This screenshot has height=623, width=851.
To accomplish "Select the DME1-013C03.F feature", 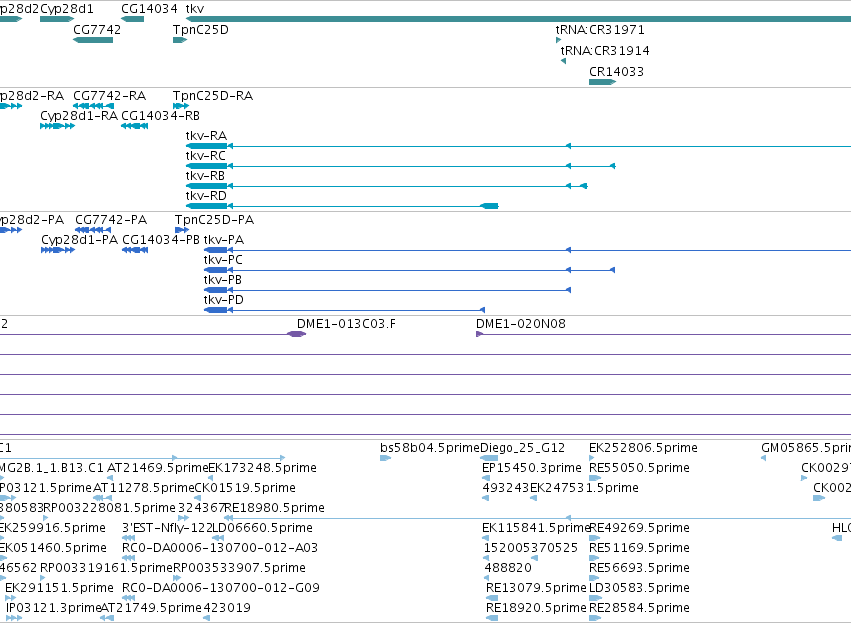I will [x=296, y=334].
